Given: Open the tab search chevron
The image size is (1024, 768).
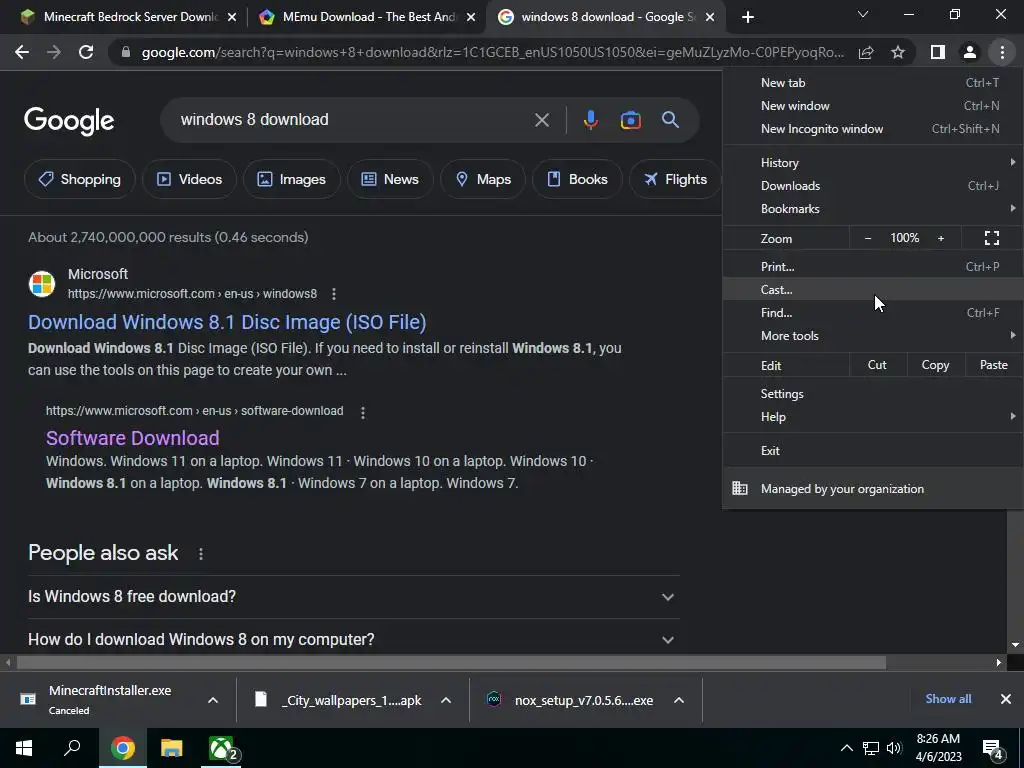Looking at the screenshot, I should [863, 14].
